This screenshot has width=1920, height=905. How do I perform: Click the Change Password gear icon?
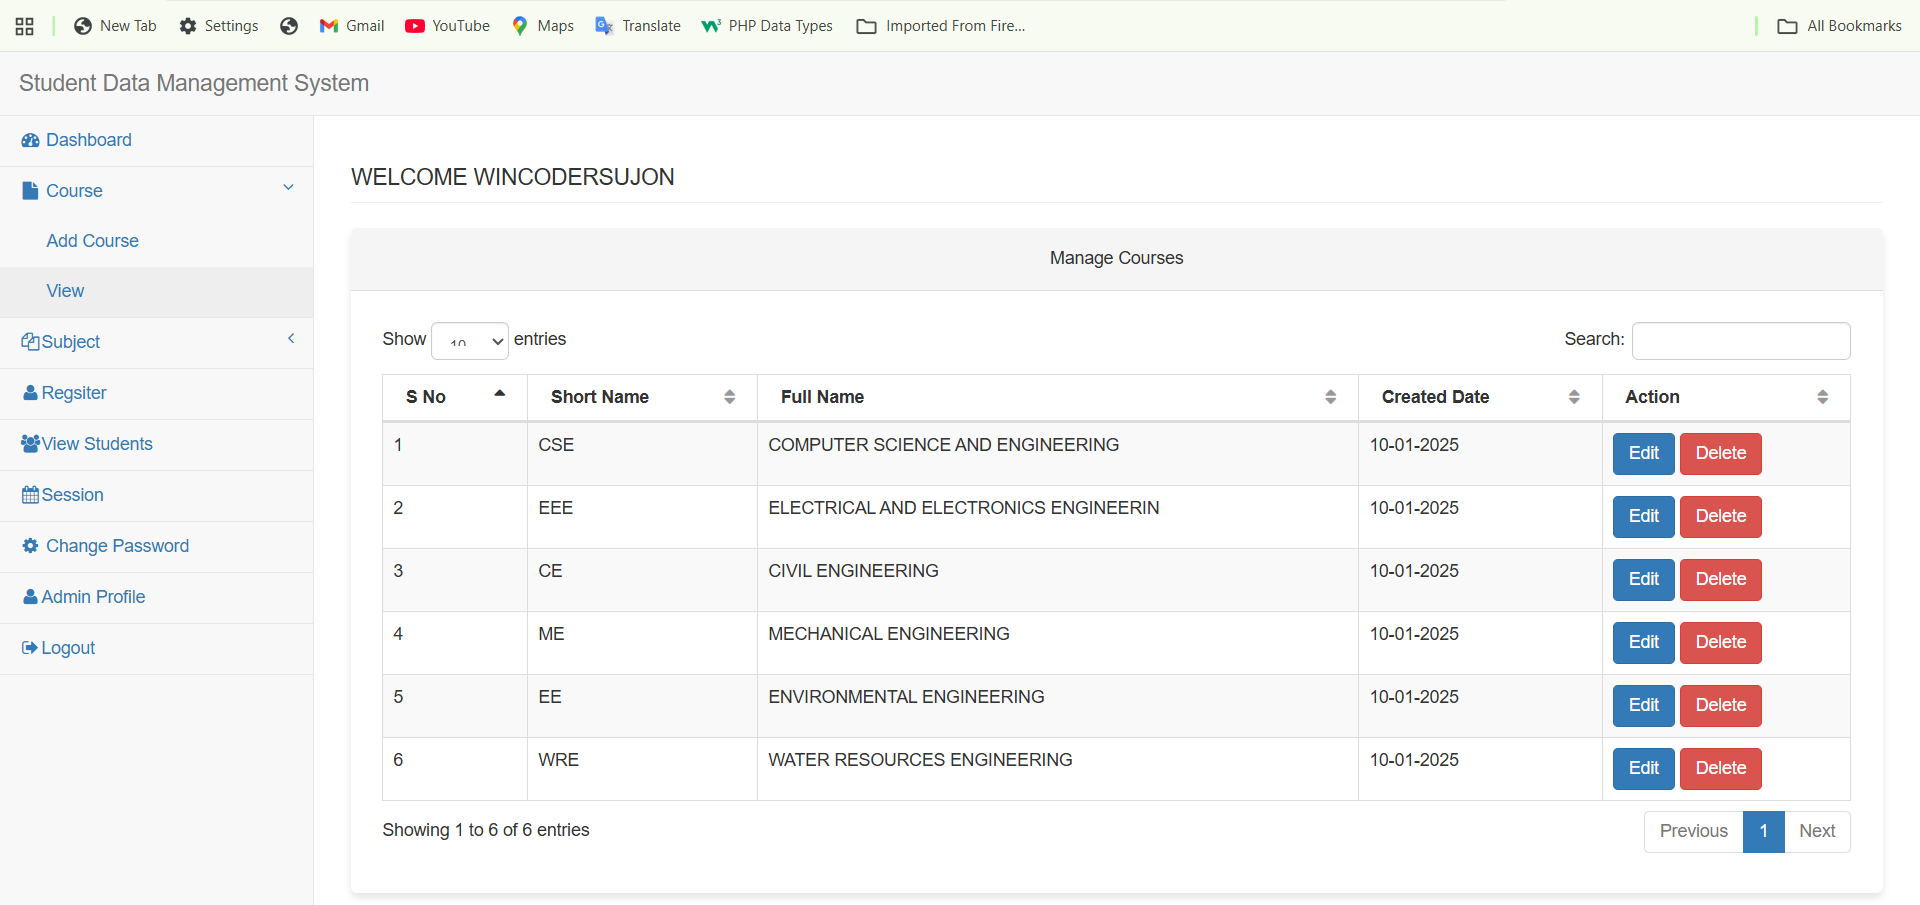click(x=30, y=546)
